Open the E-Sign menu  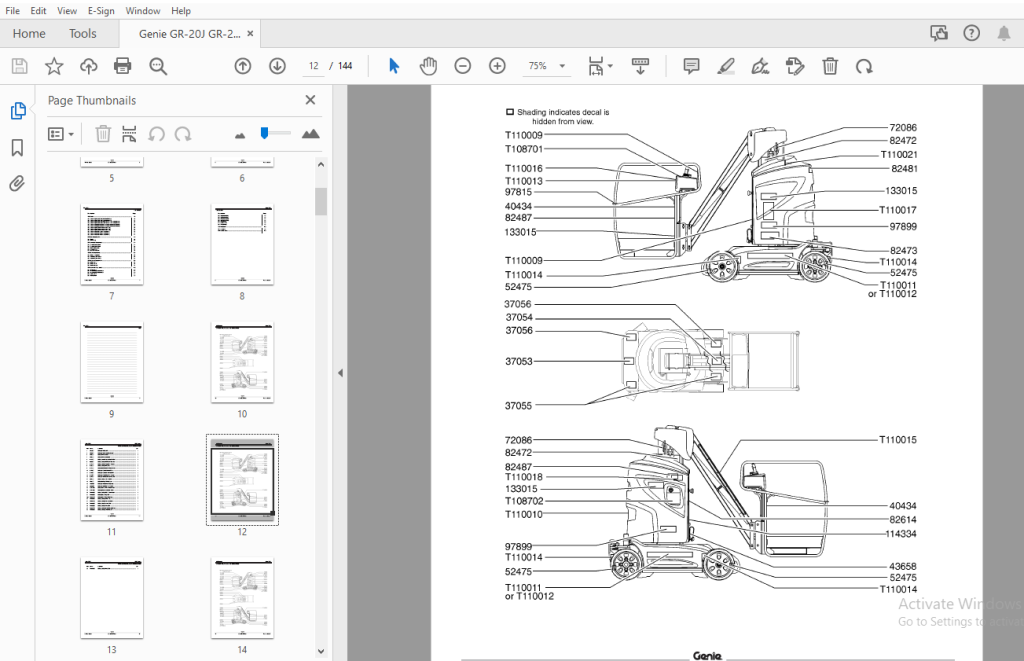pyautogui.click(x=101, y=10)
